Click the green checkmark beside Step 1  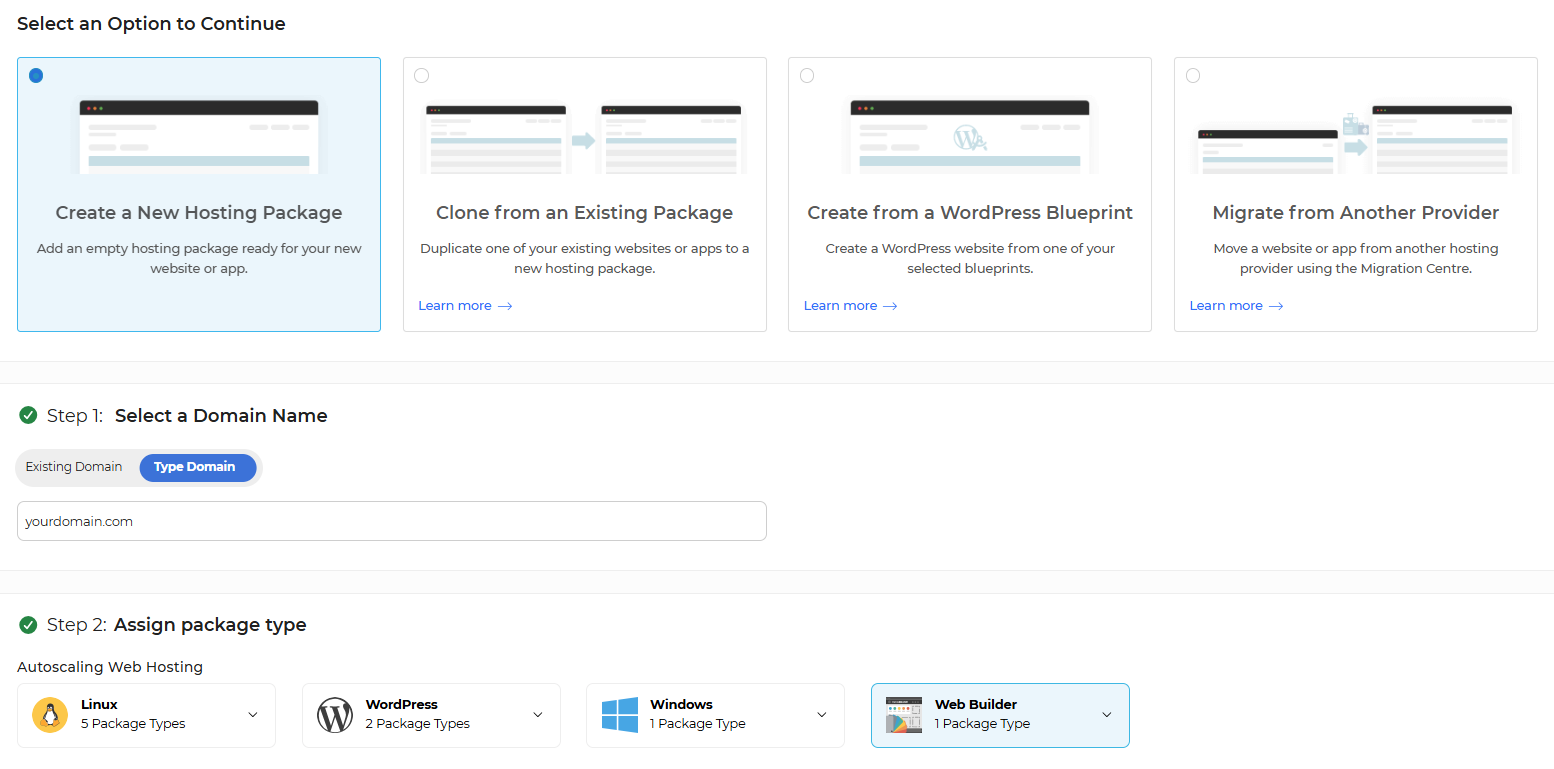click(x=28, y=415)
